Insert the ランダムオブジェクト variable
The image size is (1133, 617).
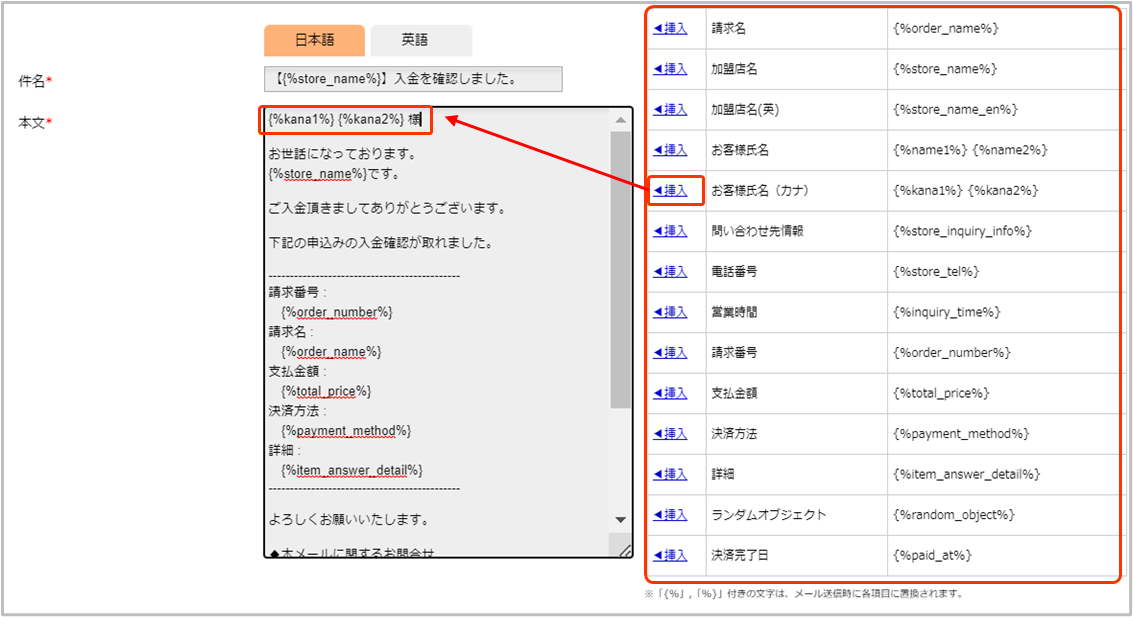click(670, 514)
